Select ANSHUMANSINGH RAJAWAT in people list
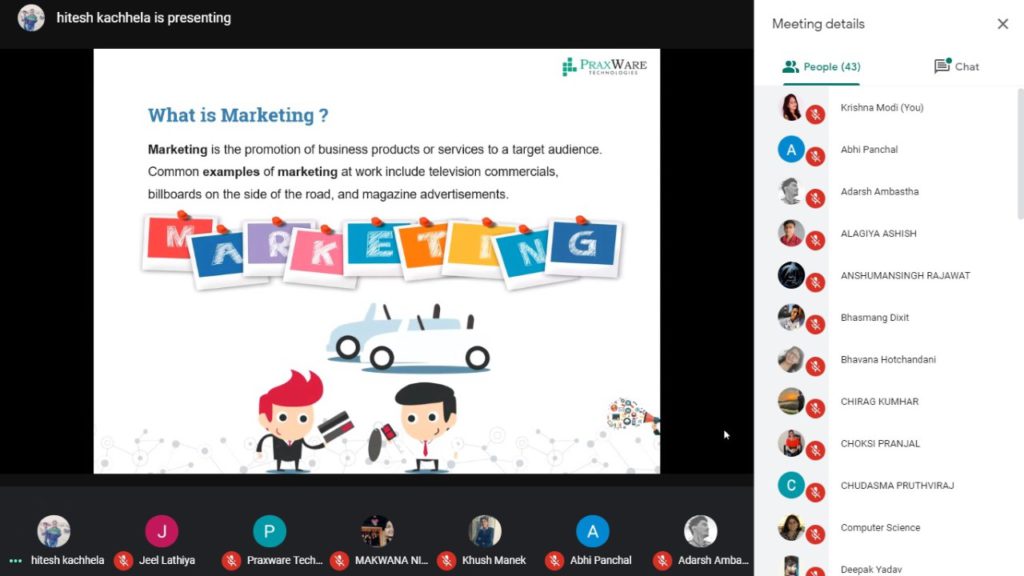Screen dimensions: 1024x576 point(905,276)
